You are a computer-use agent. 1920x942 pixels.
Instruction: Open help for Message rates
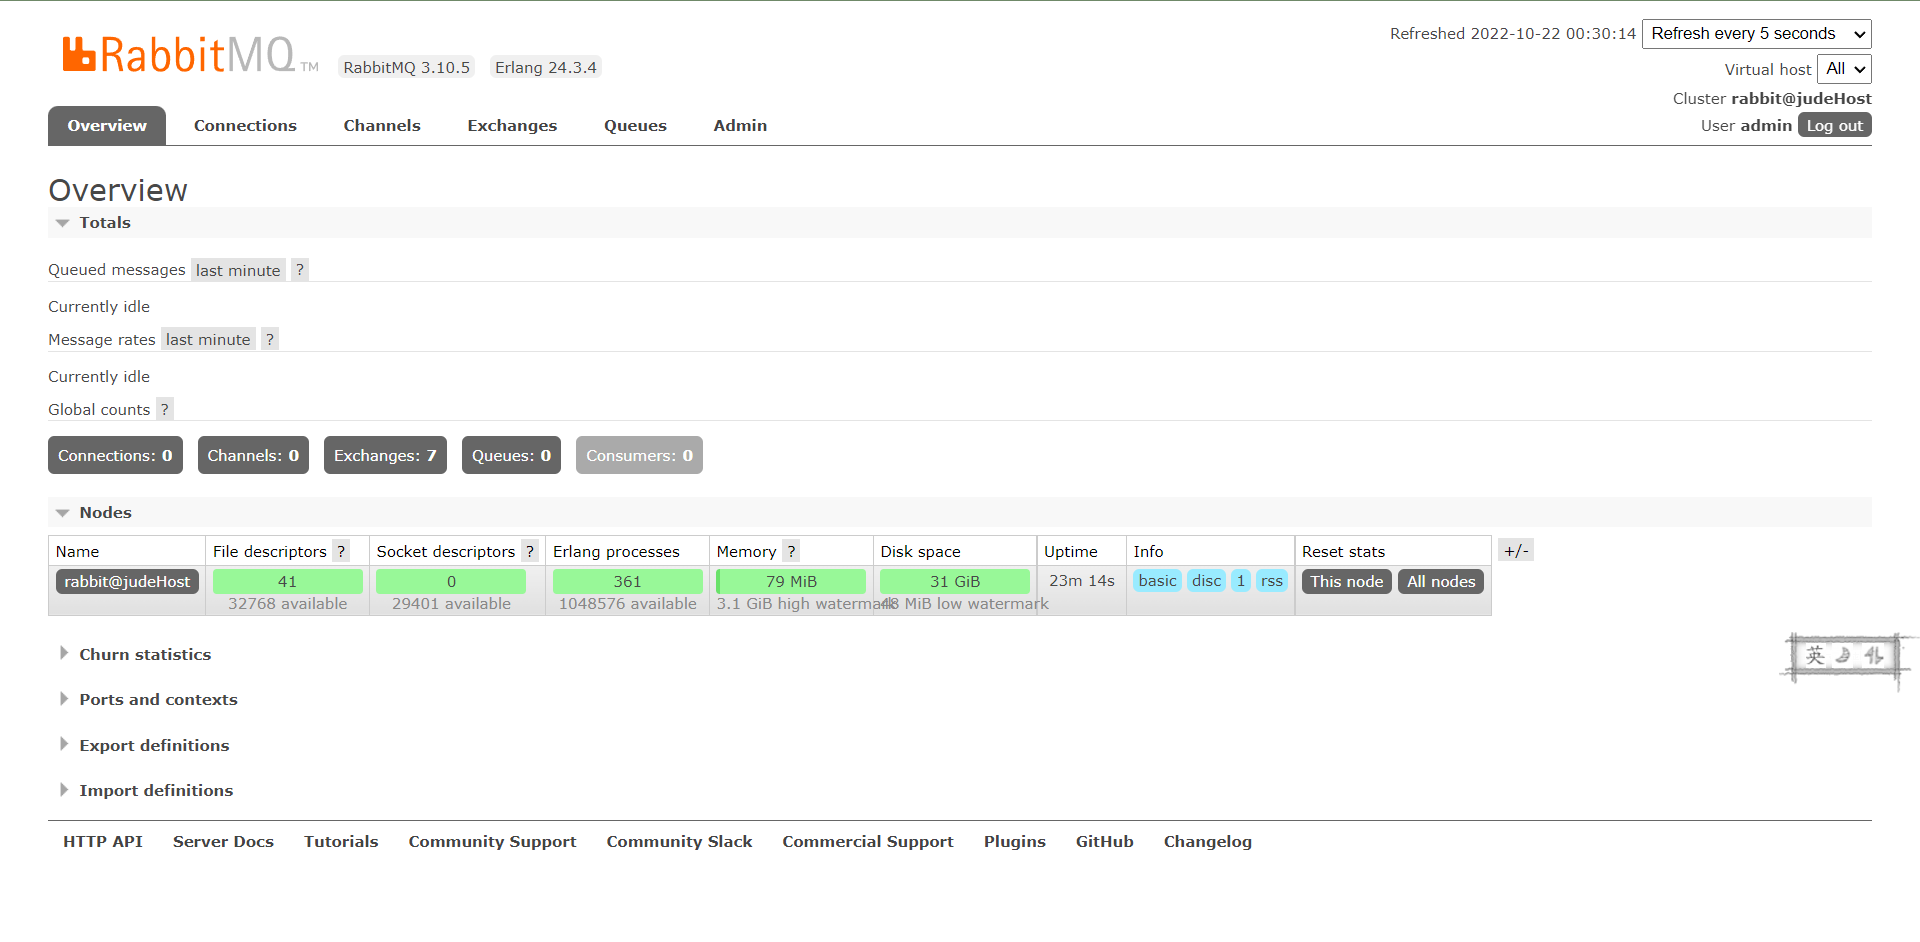(270, 340)
